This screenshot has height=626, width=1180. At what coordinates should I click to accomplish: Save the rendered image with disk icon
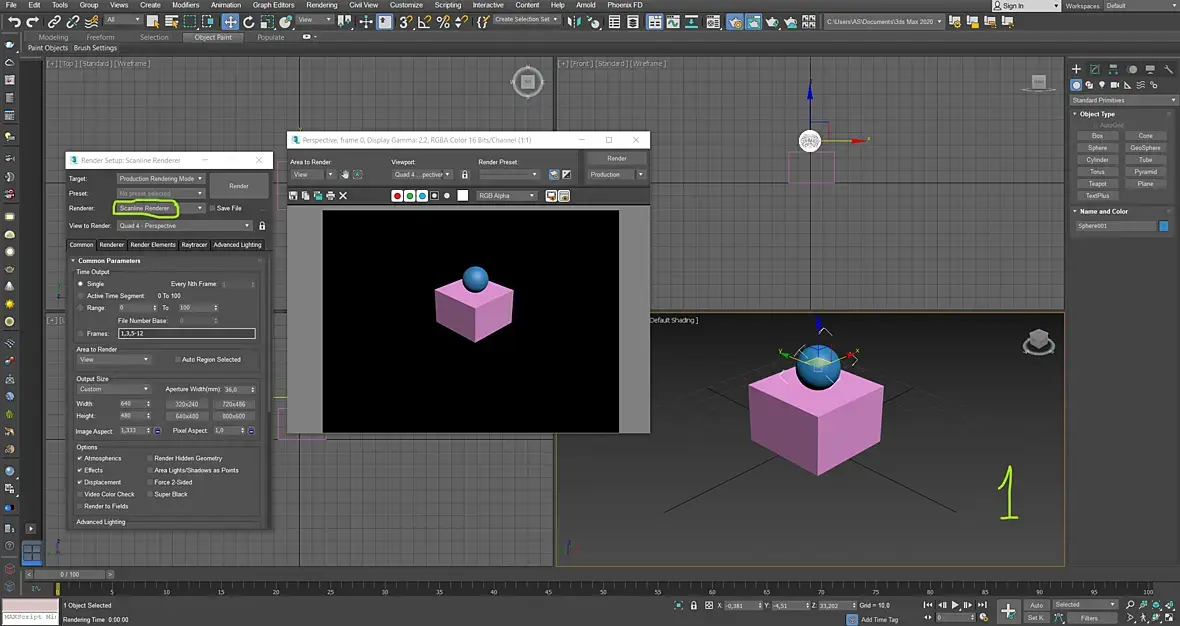[294, 196]
